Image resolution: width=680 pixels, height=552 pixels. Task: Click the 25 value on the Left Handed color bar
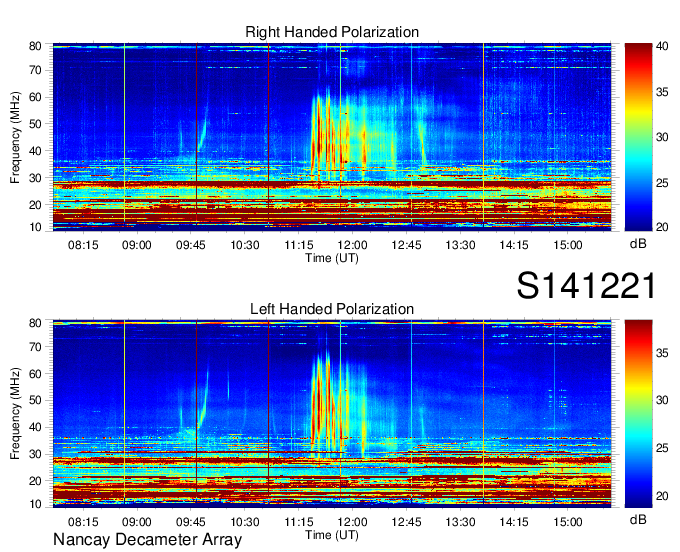click(x=662, y=447)
